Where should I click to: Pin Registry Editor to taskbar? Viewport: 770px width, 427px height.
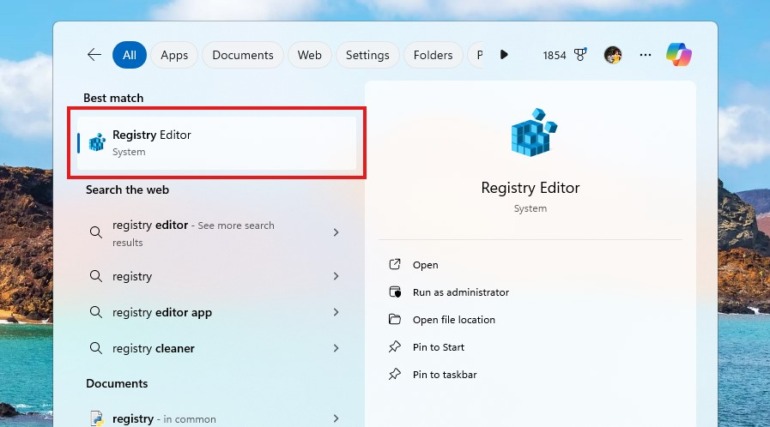(x=444, y=374)
